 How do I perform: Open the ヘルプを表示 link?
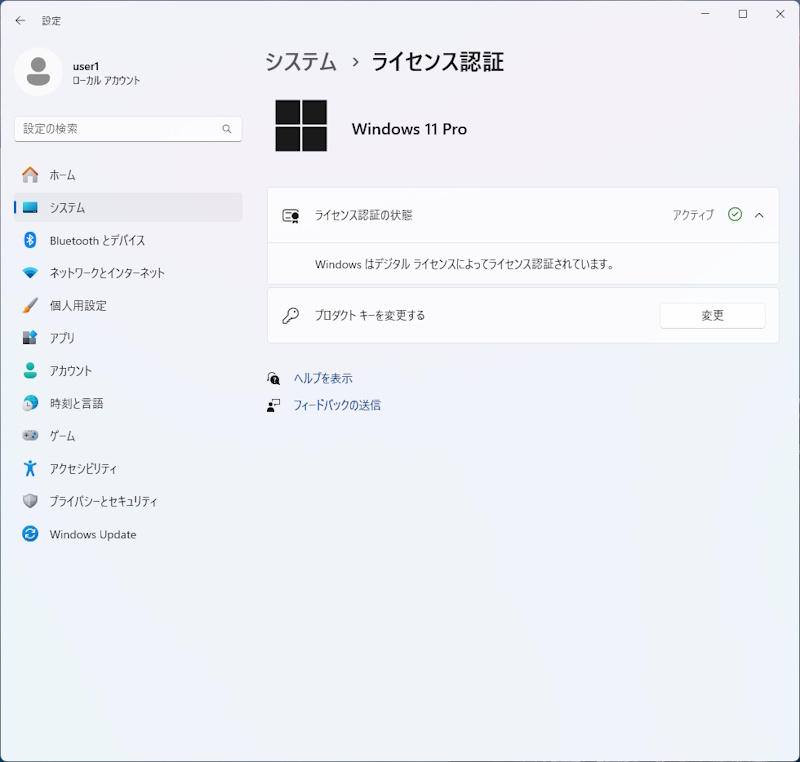pos(323,378)
